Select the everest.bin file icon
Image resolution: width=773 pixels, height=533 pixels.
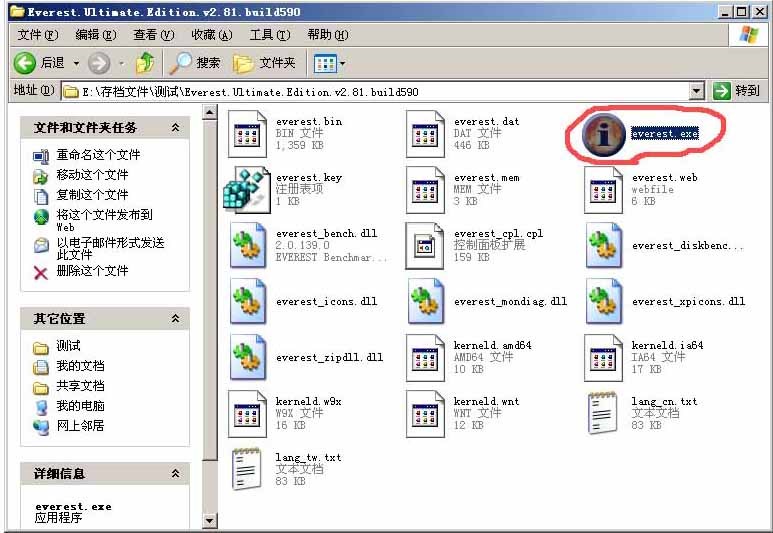pyautogui.click(x=247, y=134)
